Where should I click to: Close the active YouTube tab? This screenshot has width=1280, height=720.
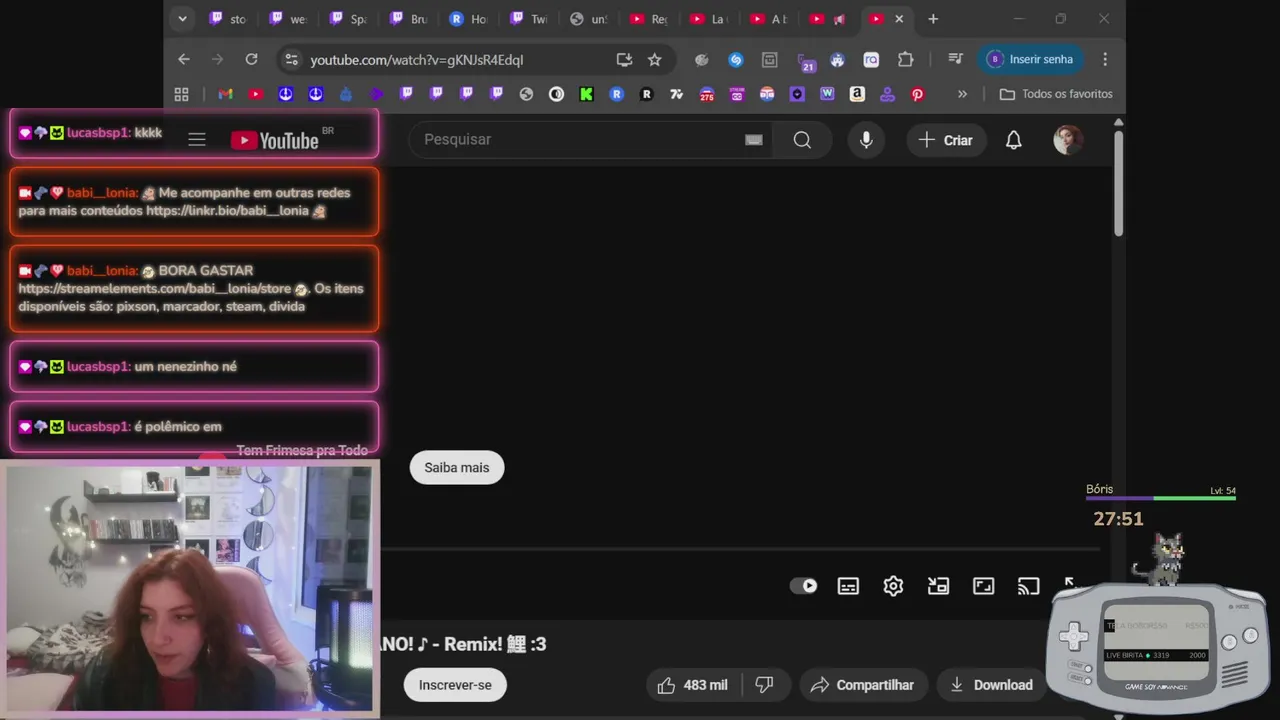(899, 19)
